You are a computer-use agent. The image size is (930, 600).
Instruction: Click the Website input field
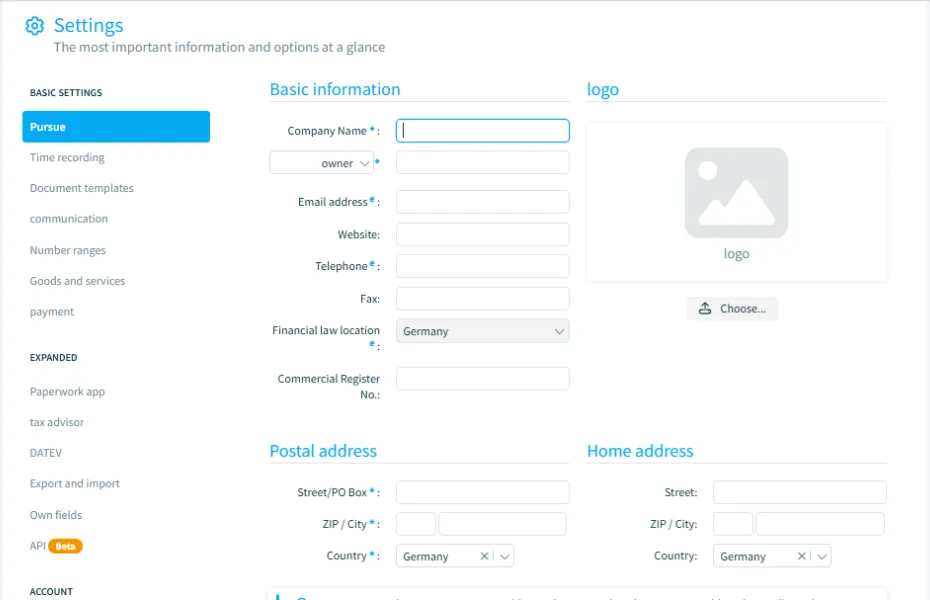pos(482,234)
